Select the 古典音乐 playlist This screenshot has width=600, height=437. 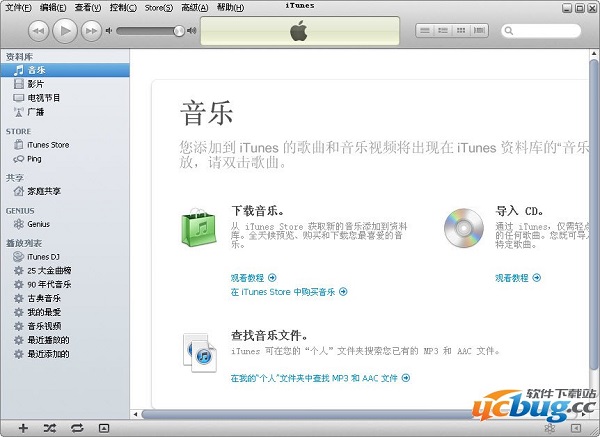(65, 298)
